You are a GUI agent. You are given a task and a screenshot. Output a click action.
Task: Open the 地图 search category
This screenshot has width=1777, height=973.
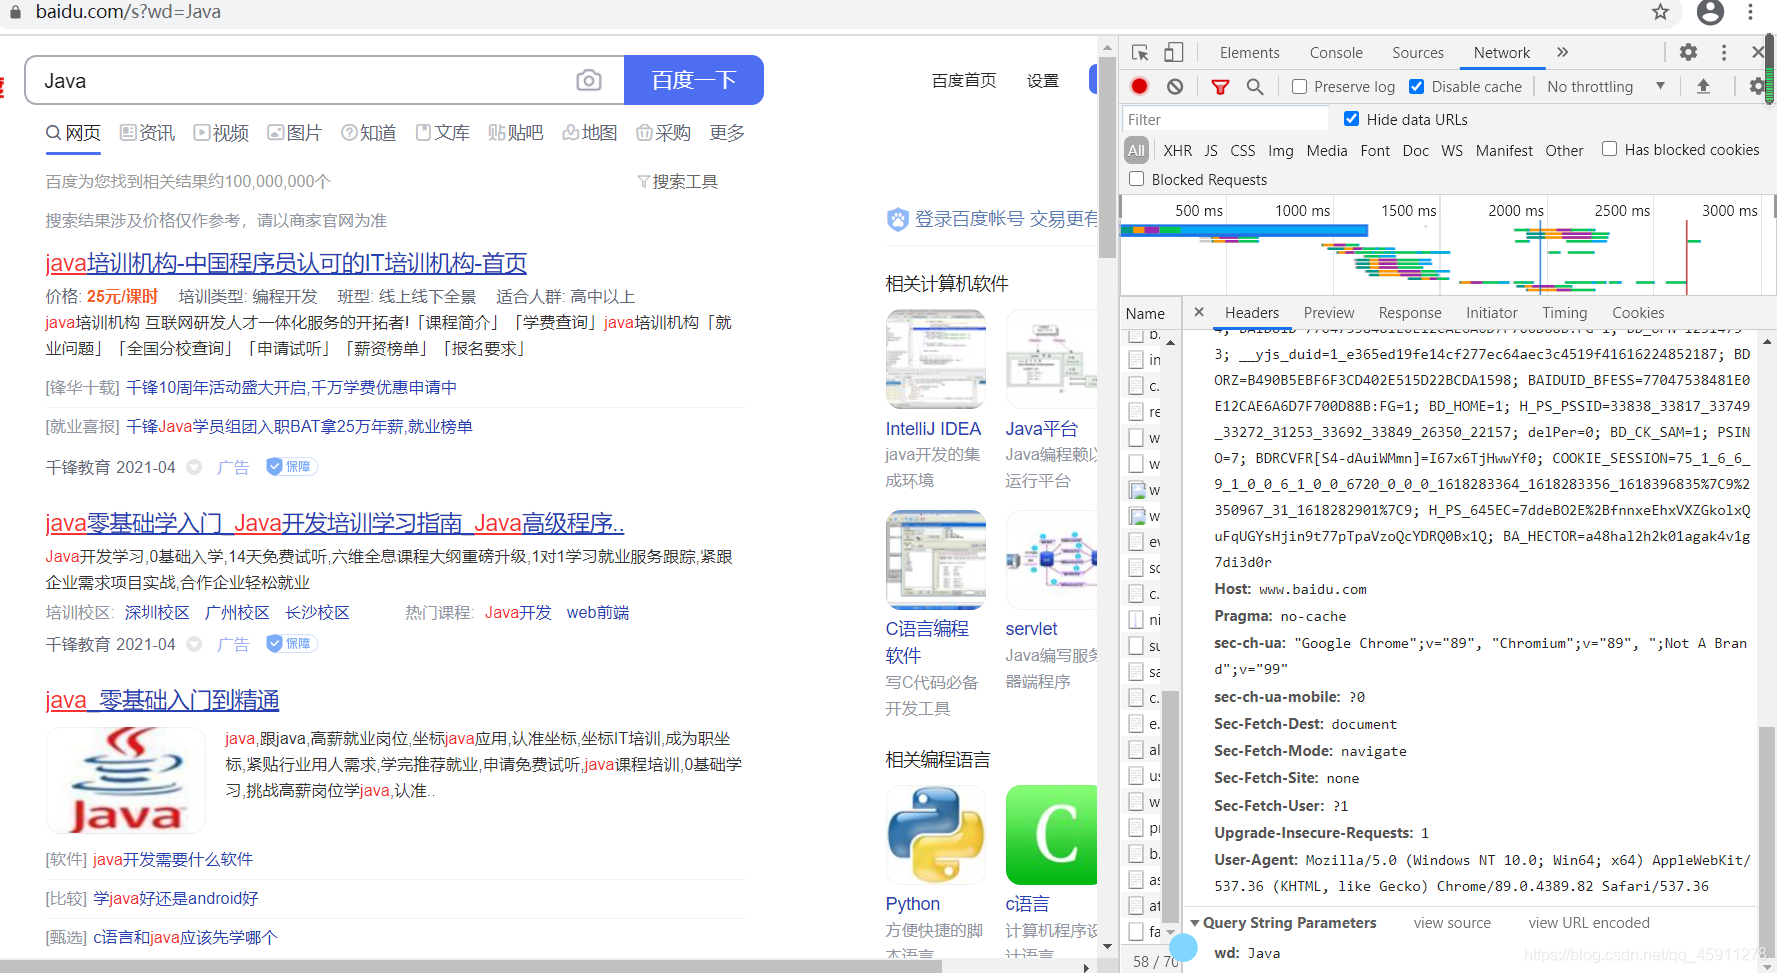click(590, 133)
